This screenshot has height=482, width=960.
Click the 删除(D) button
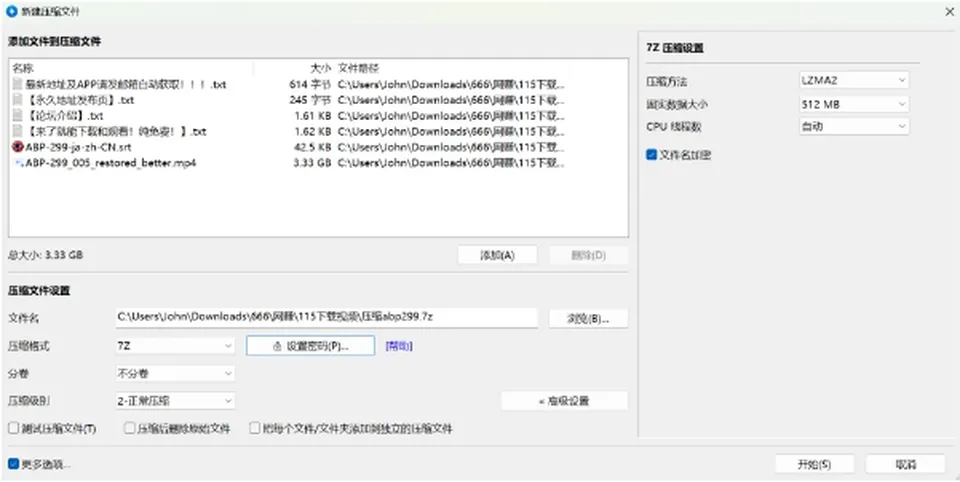click(588, 255)
